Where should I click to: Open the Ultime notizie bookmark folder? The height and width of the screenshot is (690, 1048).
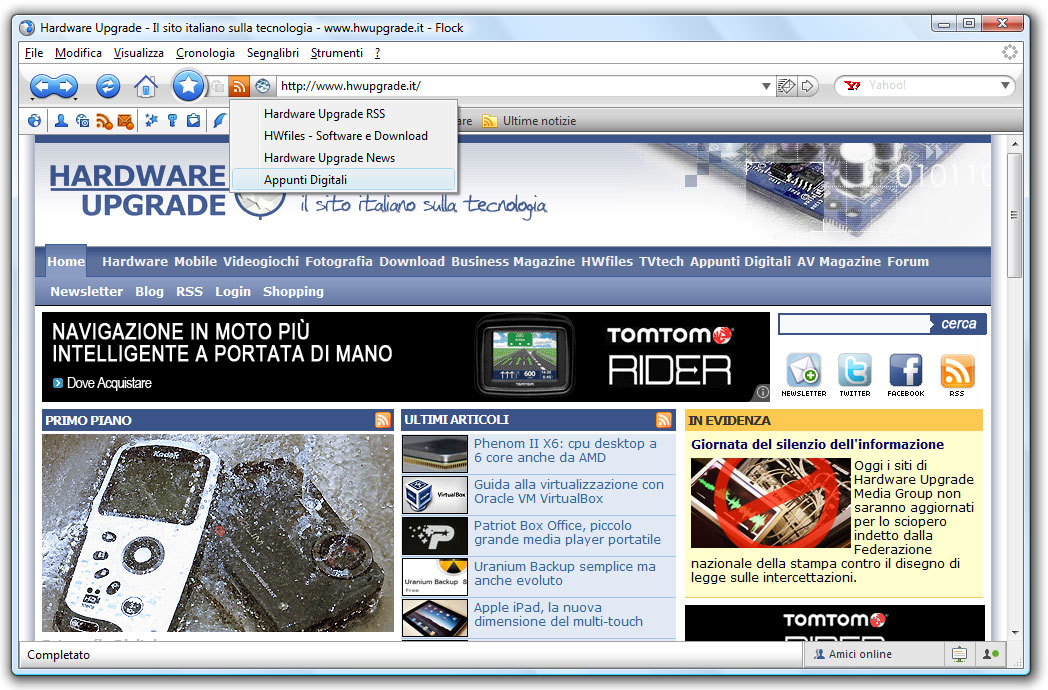(x=529, y=121)
